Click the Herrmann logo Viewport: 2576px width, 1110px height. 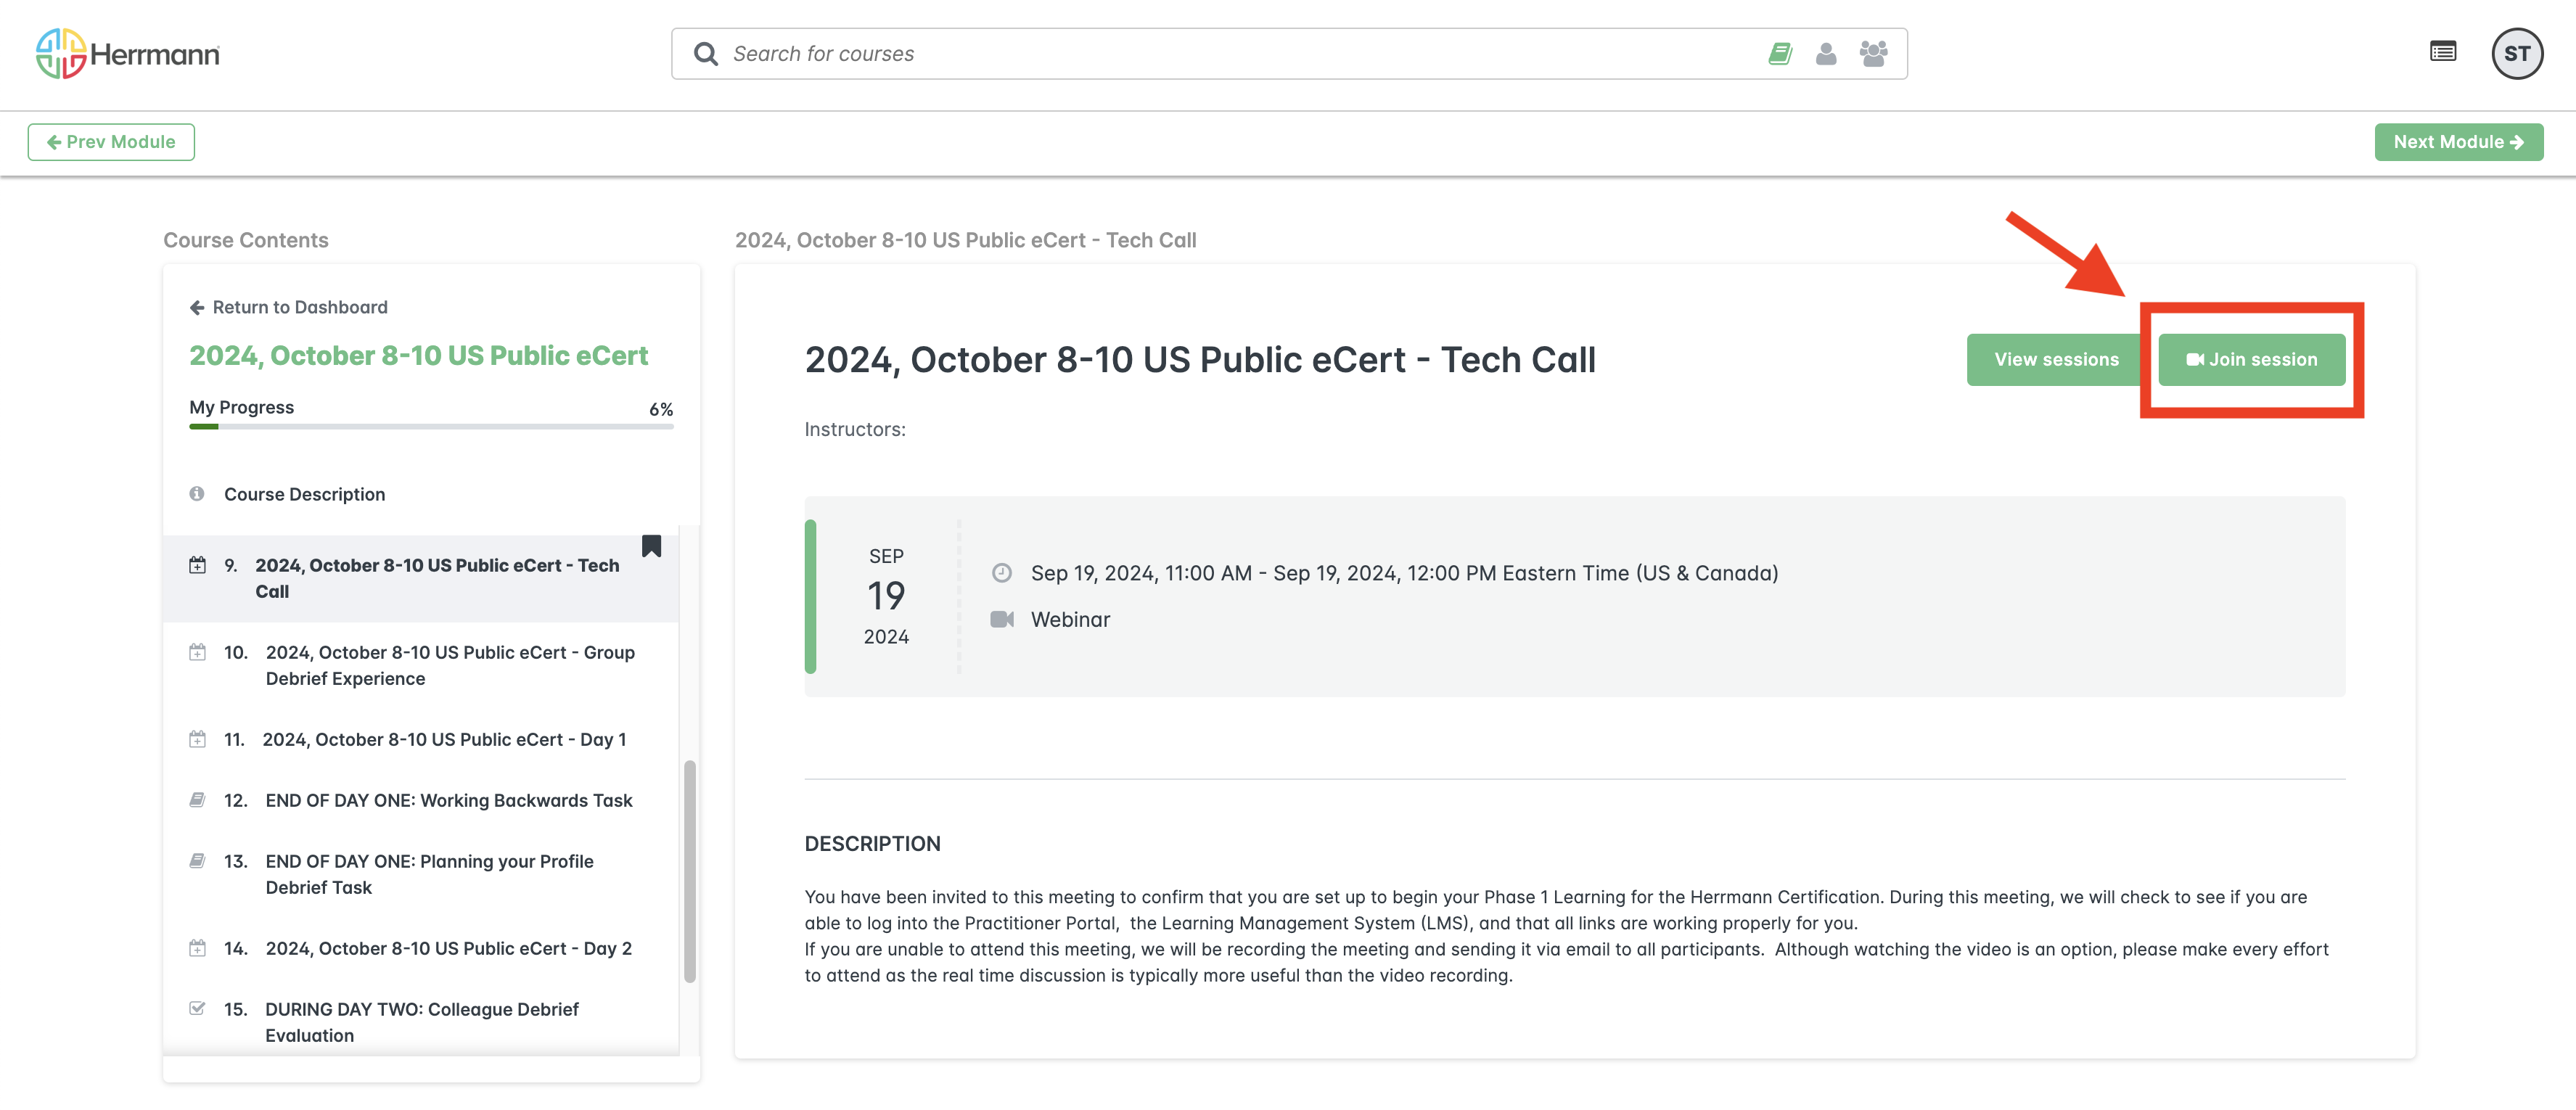(128, 54)
